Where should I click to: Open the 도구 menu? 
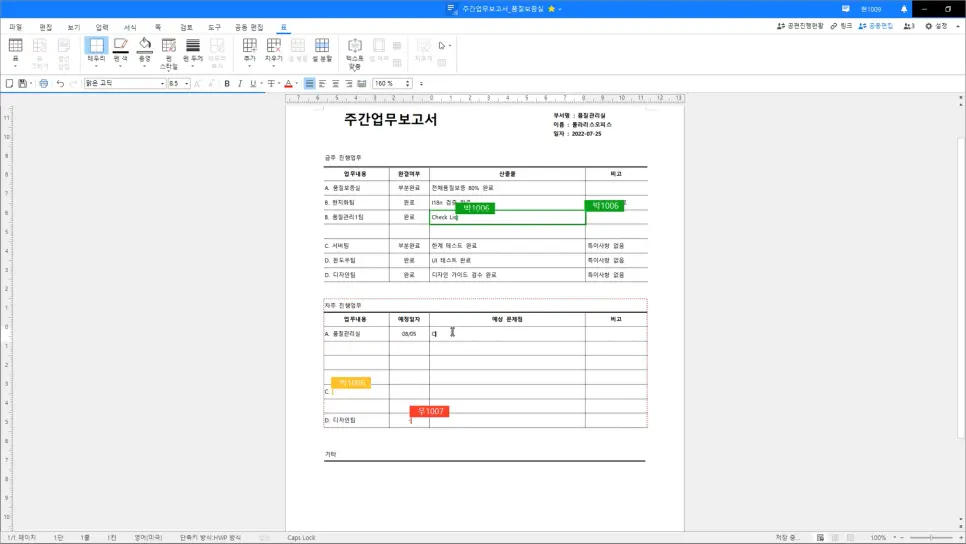(x=214, y=27)
